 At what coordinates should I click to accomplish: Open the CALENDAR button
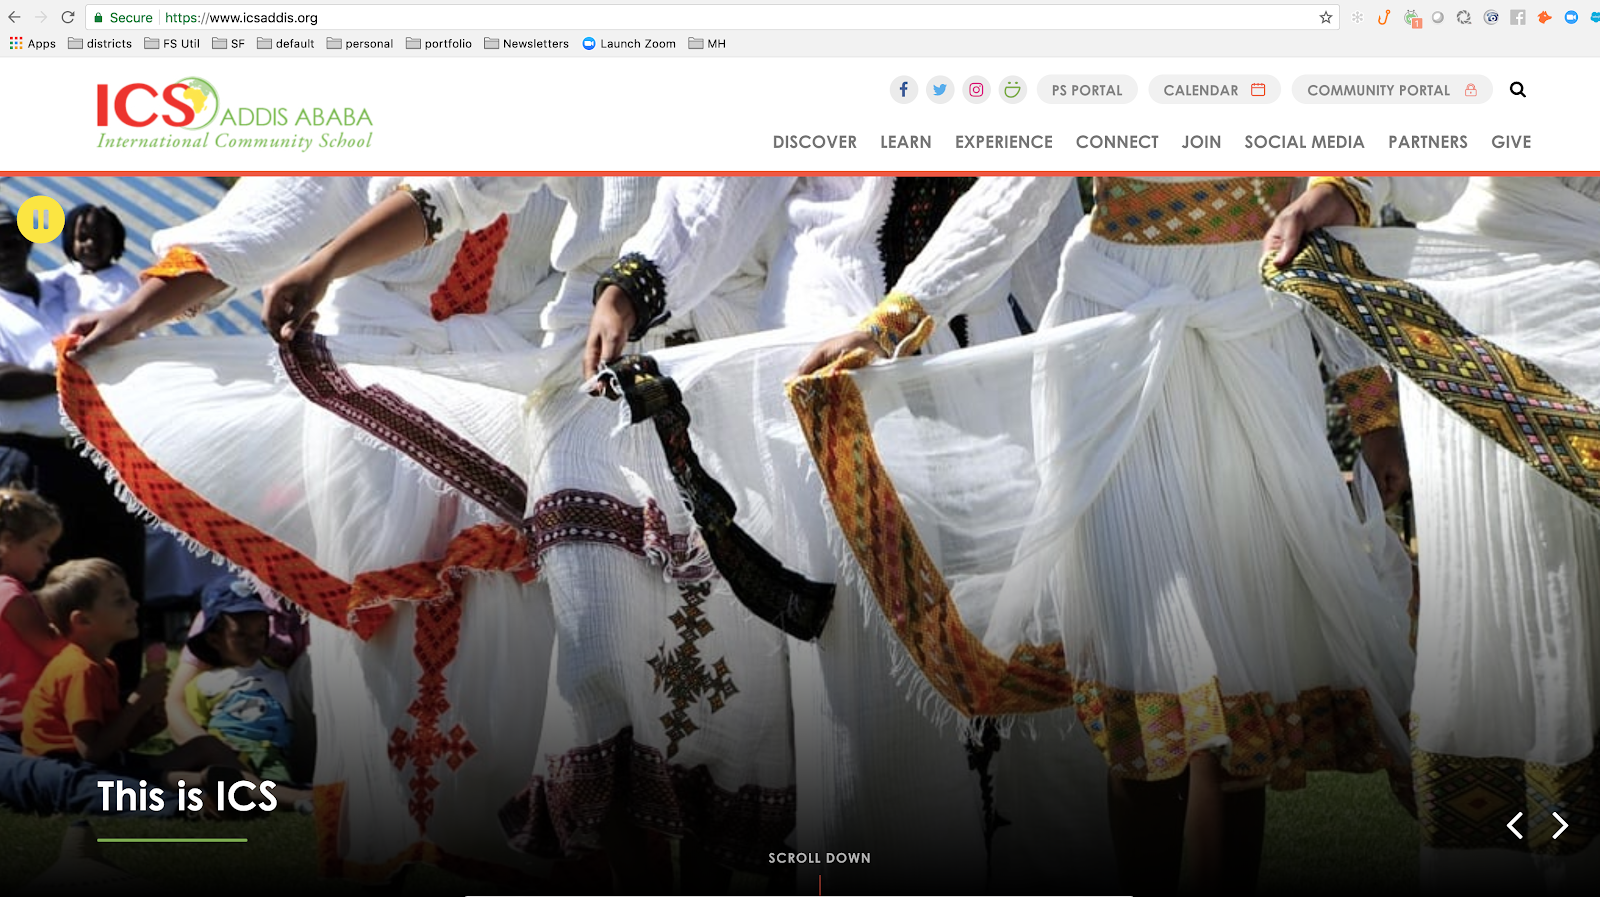1214,90
